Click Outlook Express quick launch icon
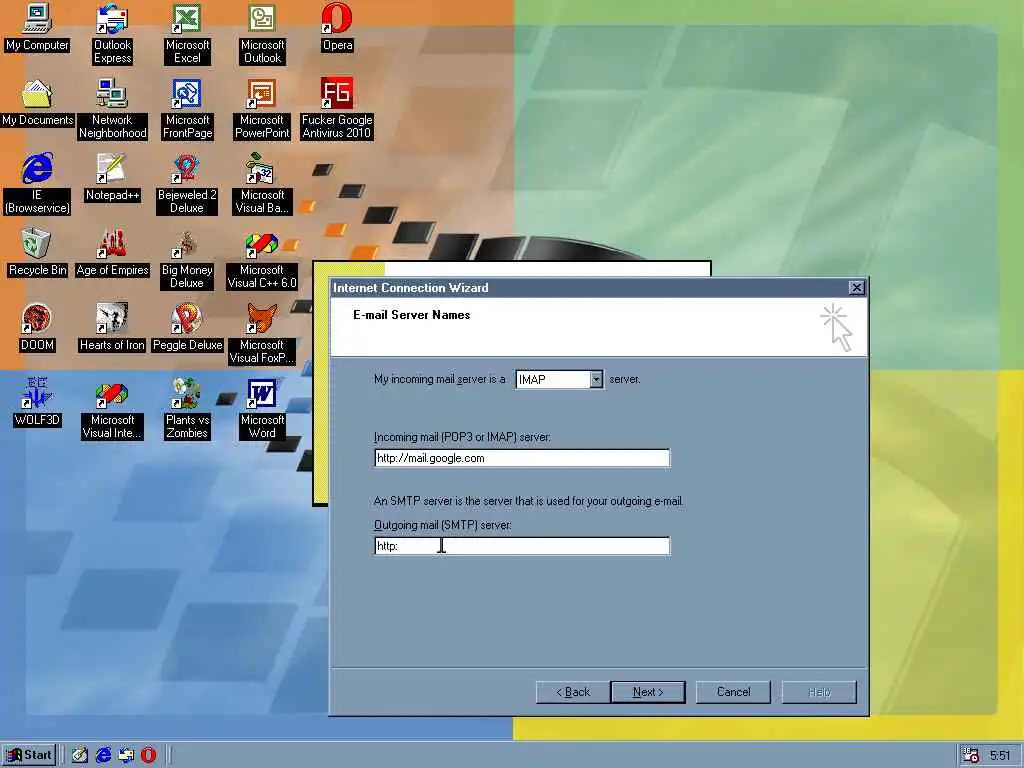The image size is (1024, 768). [x=126, y=755]
